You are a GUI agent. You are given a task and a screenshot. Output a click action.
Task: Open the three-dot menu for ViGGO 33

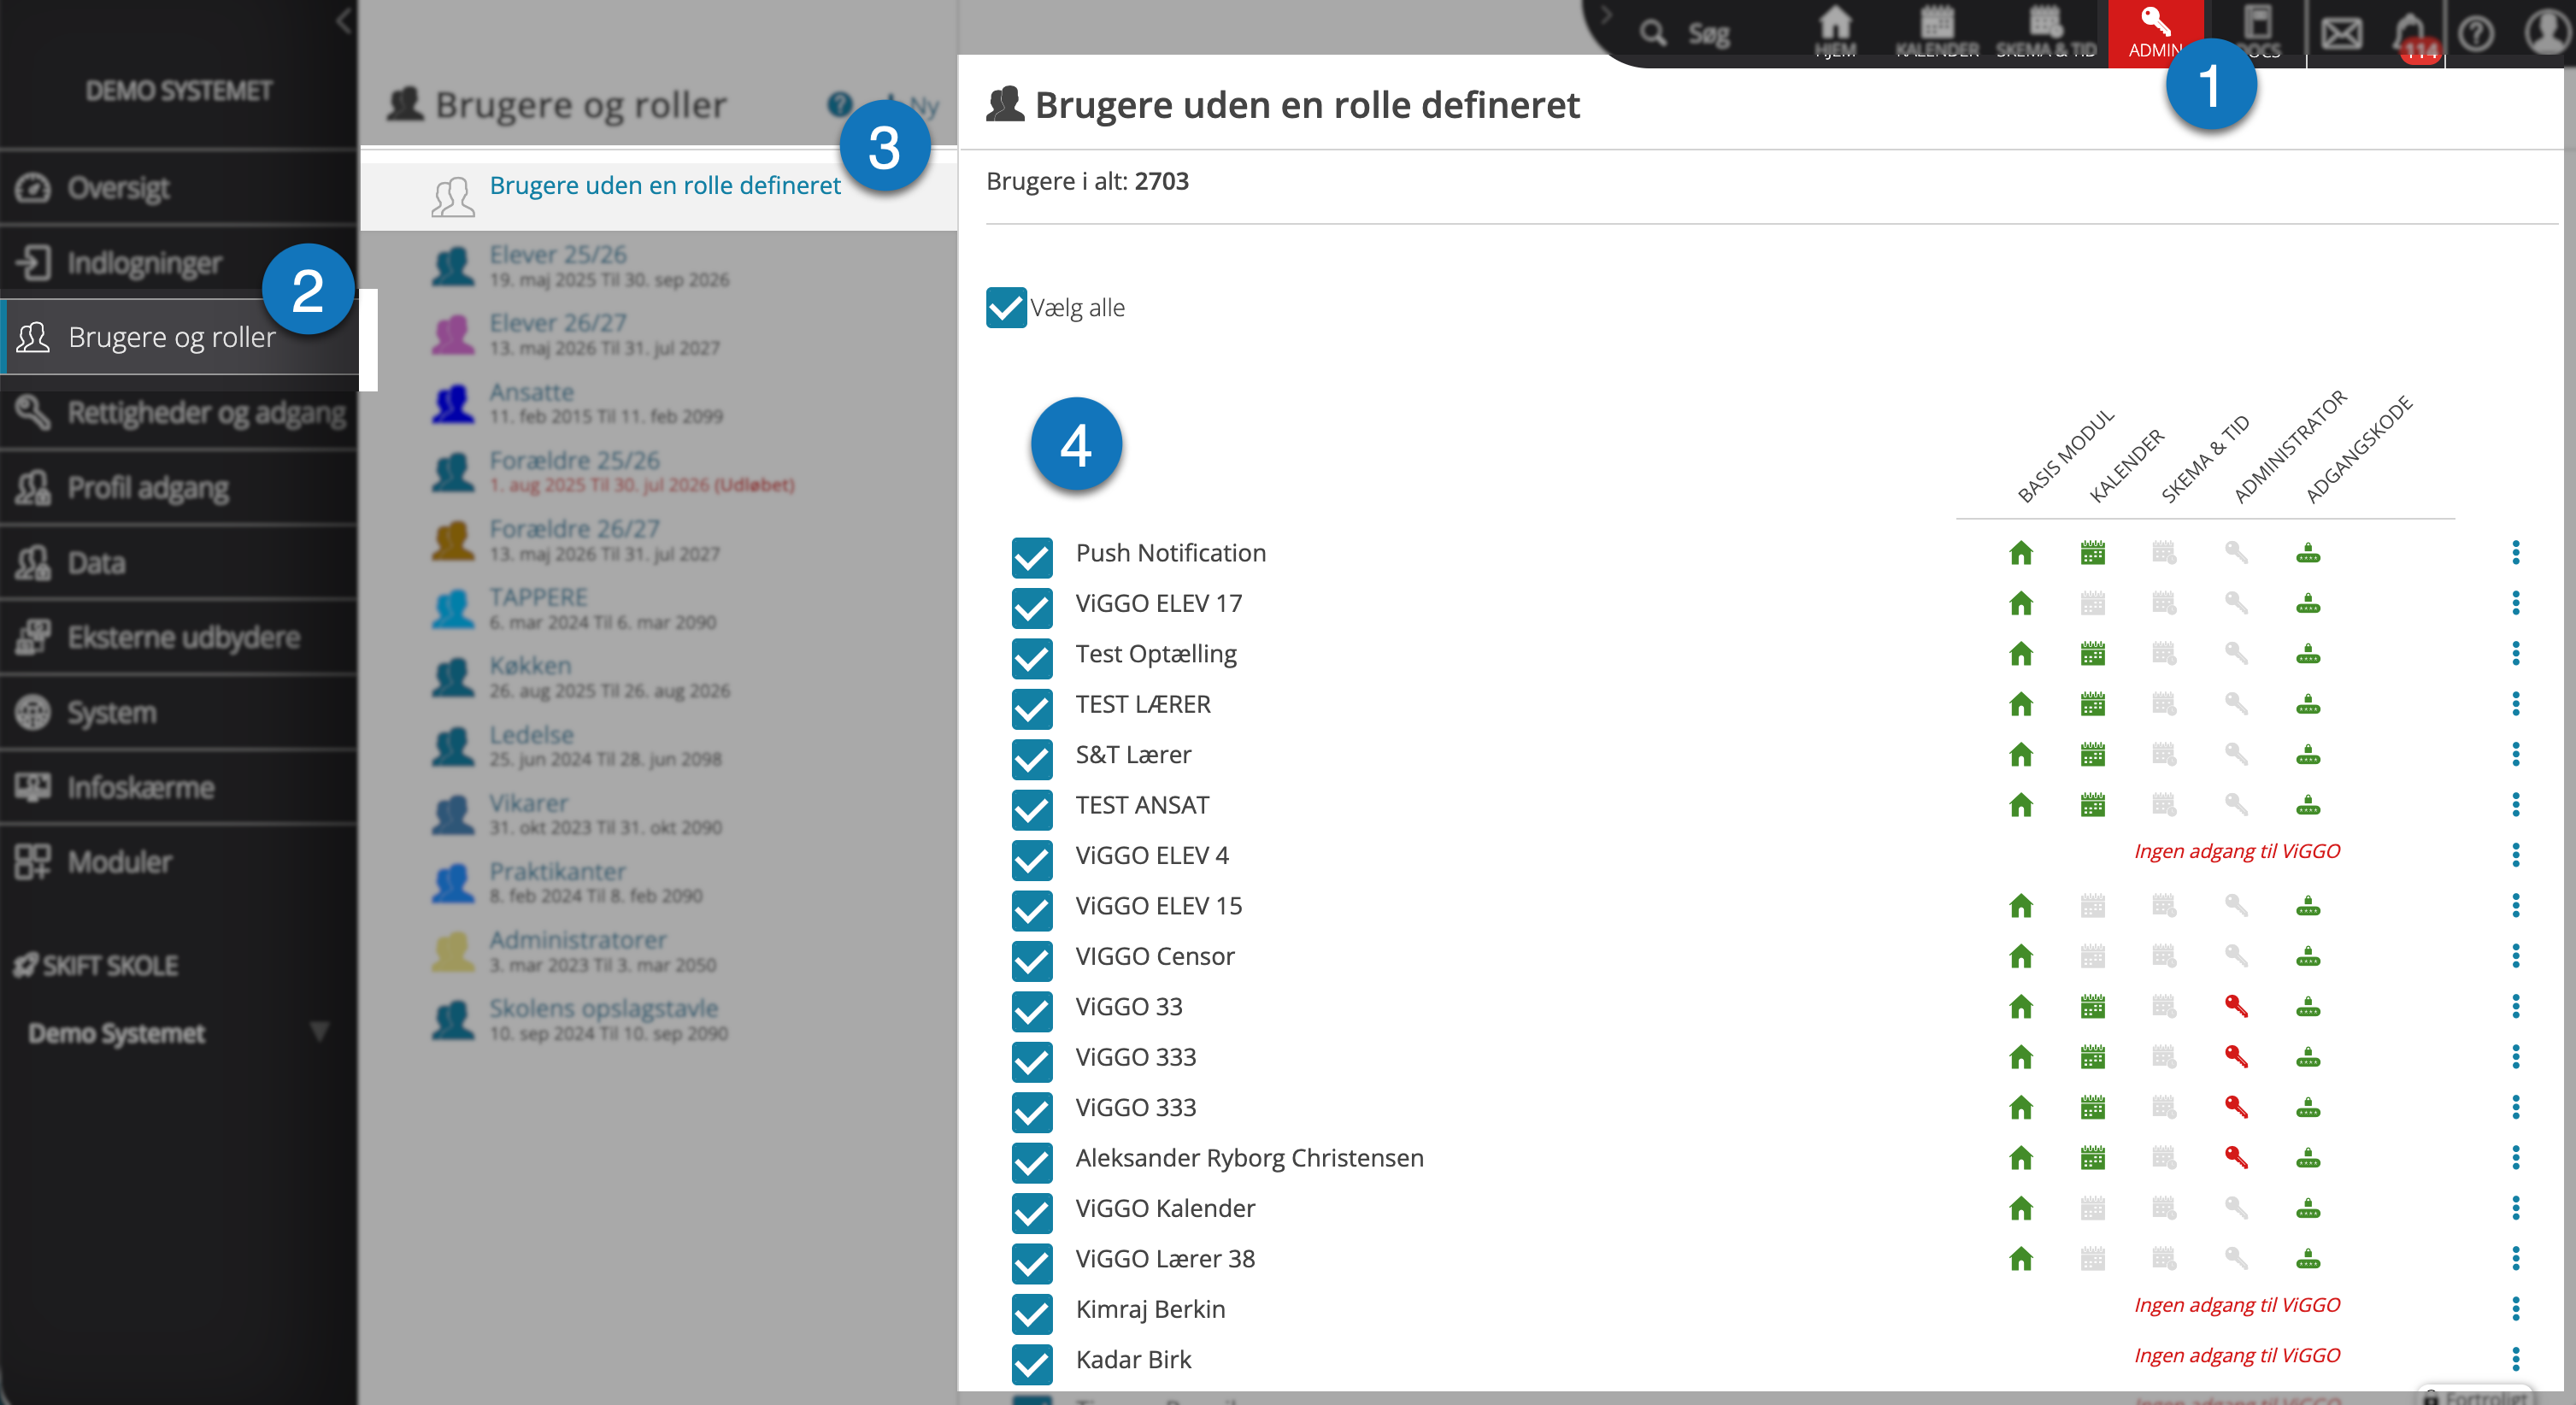pyautogui.click(x=2516, y=1006)
